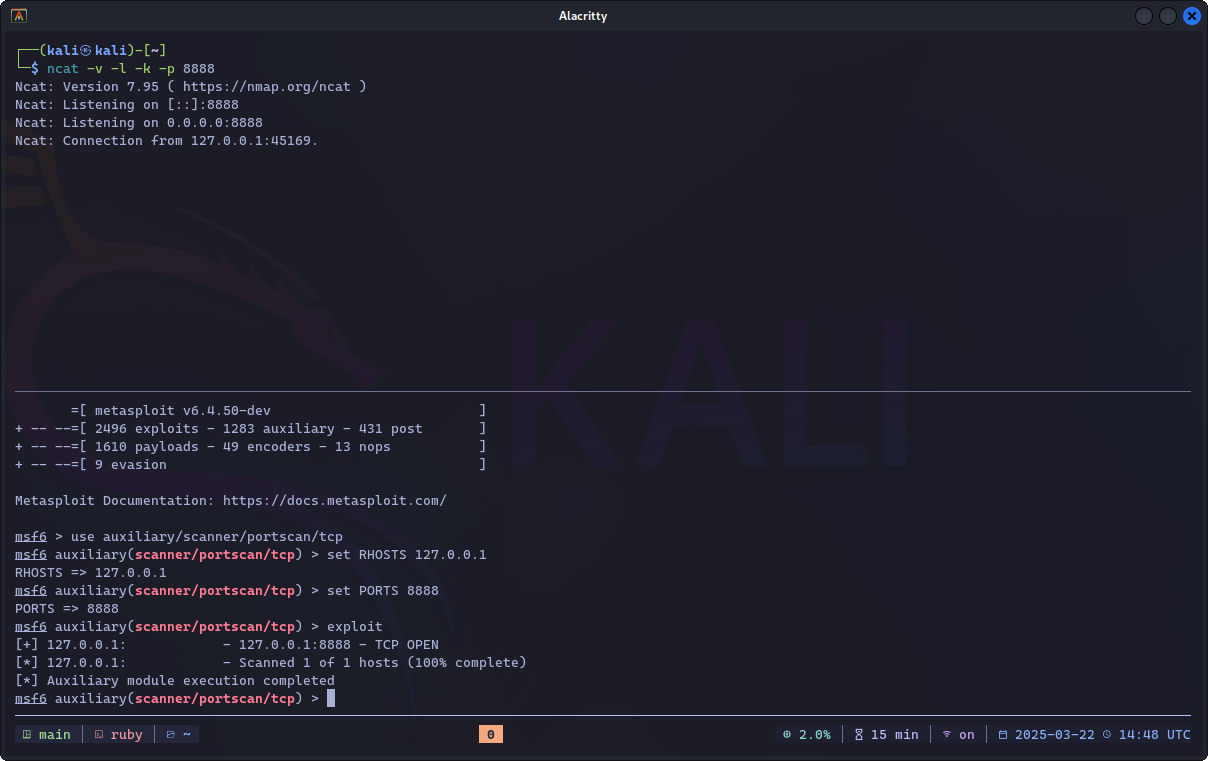Click the '15 min' uptime value
The height and width of the screenshot is (761, 1208).
pyautogui.click(x=895, y=734)
